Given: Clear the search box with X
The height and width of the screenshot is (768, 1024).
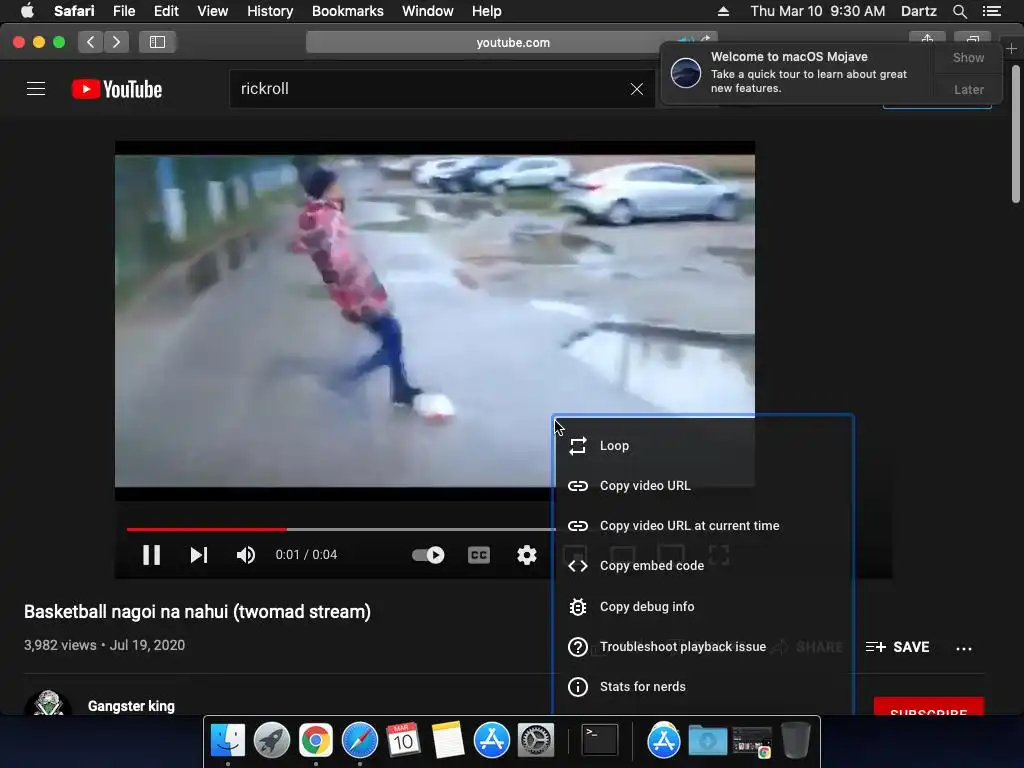Looking at the screenshot, I should pyautogui.click(x=637, y=89).
